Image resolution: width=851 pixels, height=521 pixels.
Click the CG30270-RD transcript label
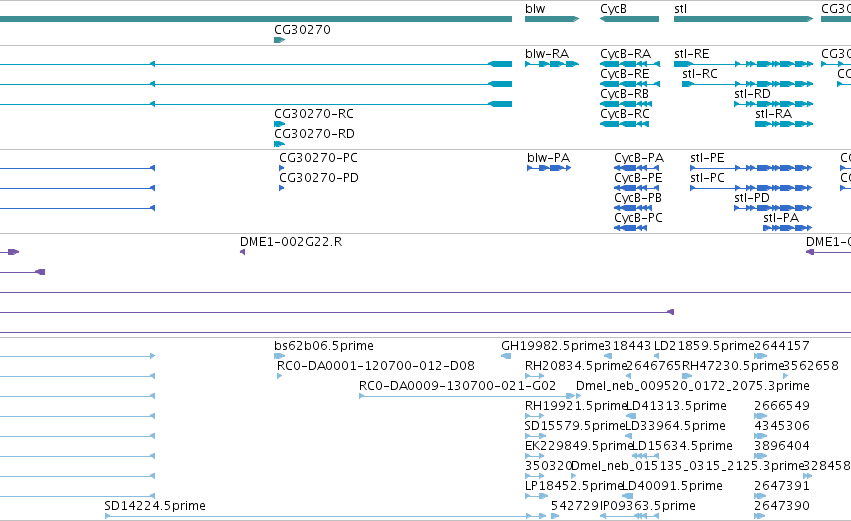pos(314,134)
